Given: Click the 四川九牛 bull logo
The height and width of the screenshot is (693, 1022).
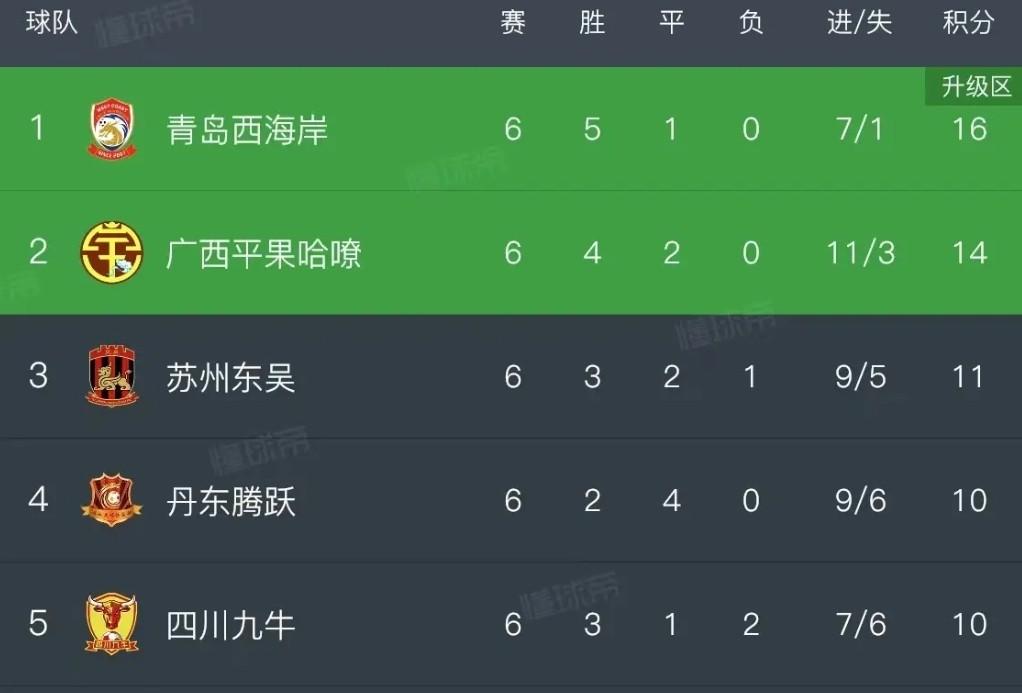Looking at the screenshot, I should (111, 624).
